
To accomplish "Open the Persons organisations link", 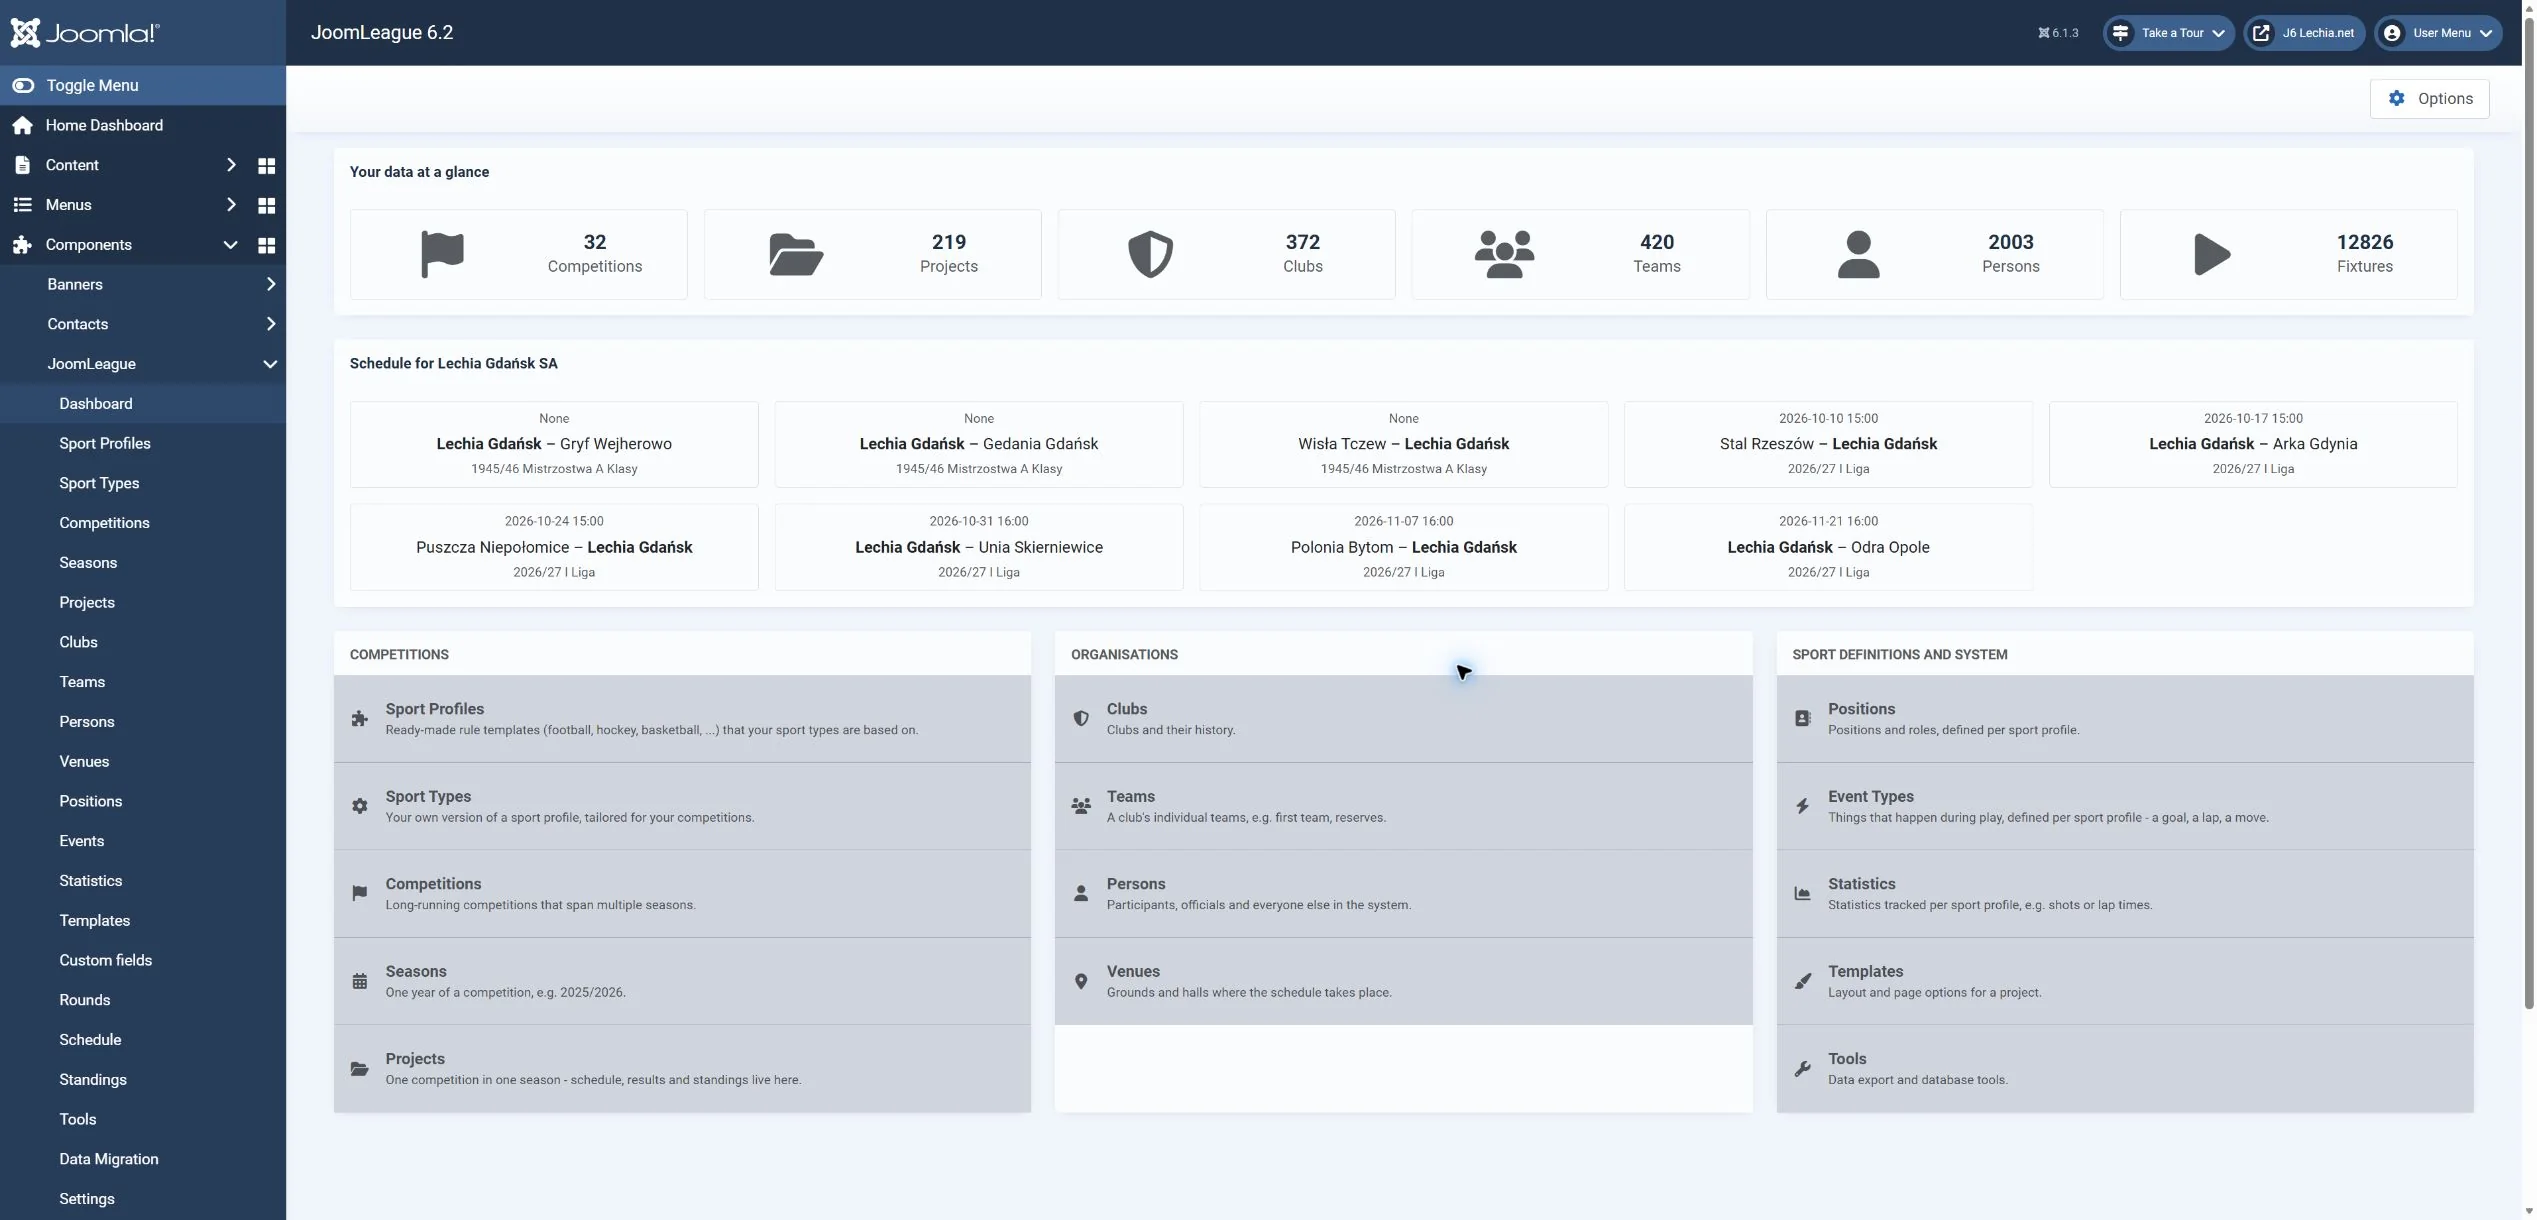I will 1403,893.
